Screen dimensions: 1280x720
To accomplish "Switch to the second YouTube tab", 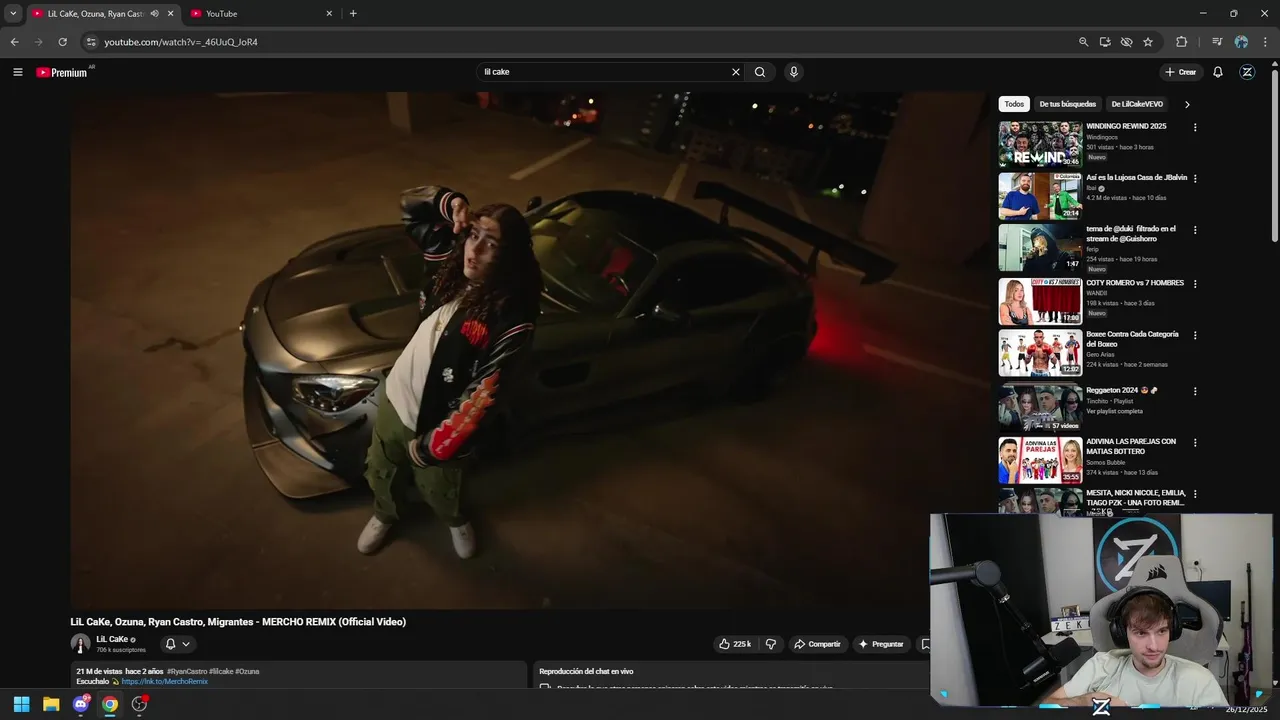I will tap(255, 13).
